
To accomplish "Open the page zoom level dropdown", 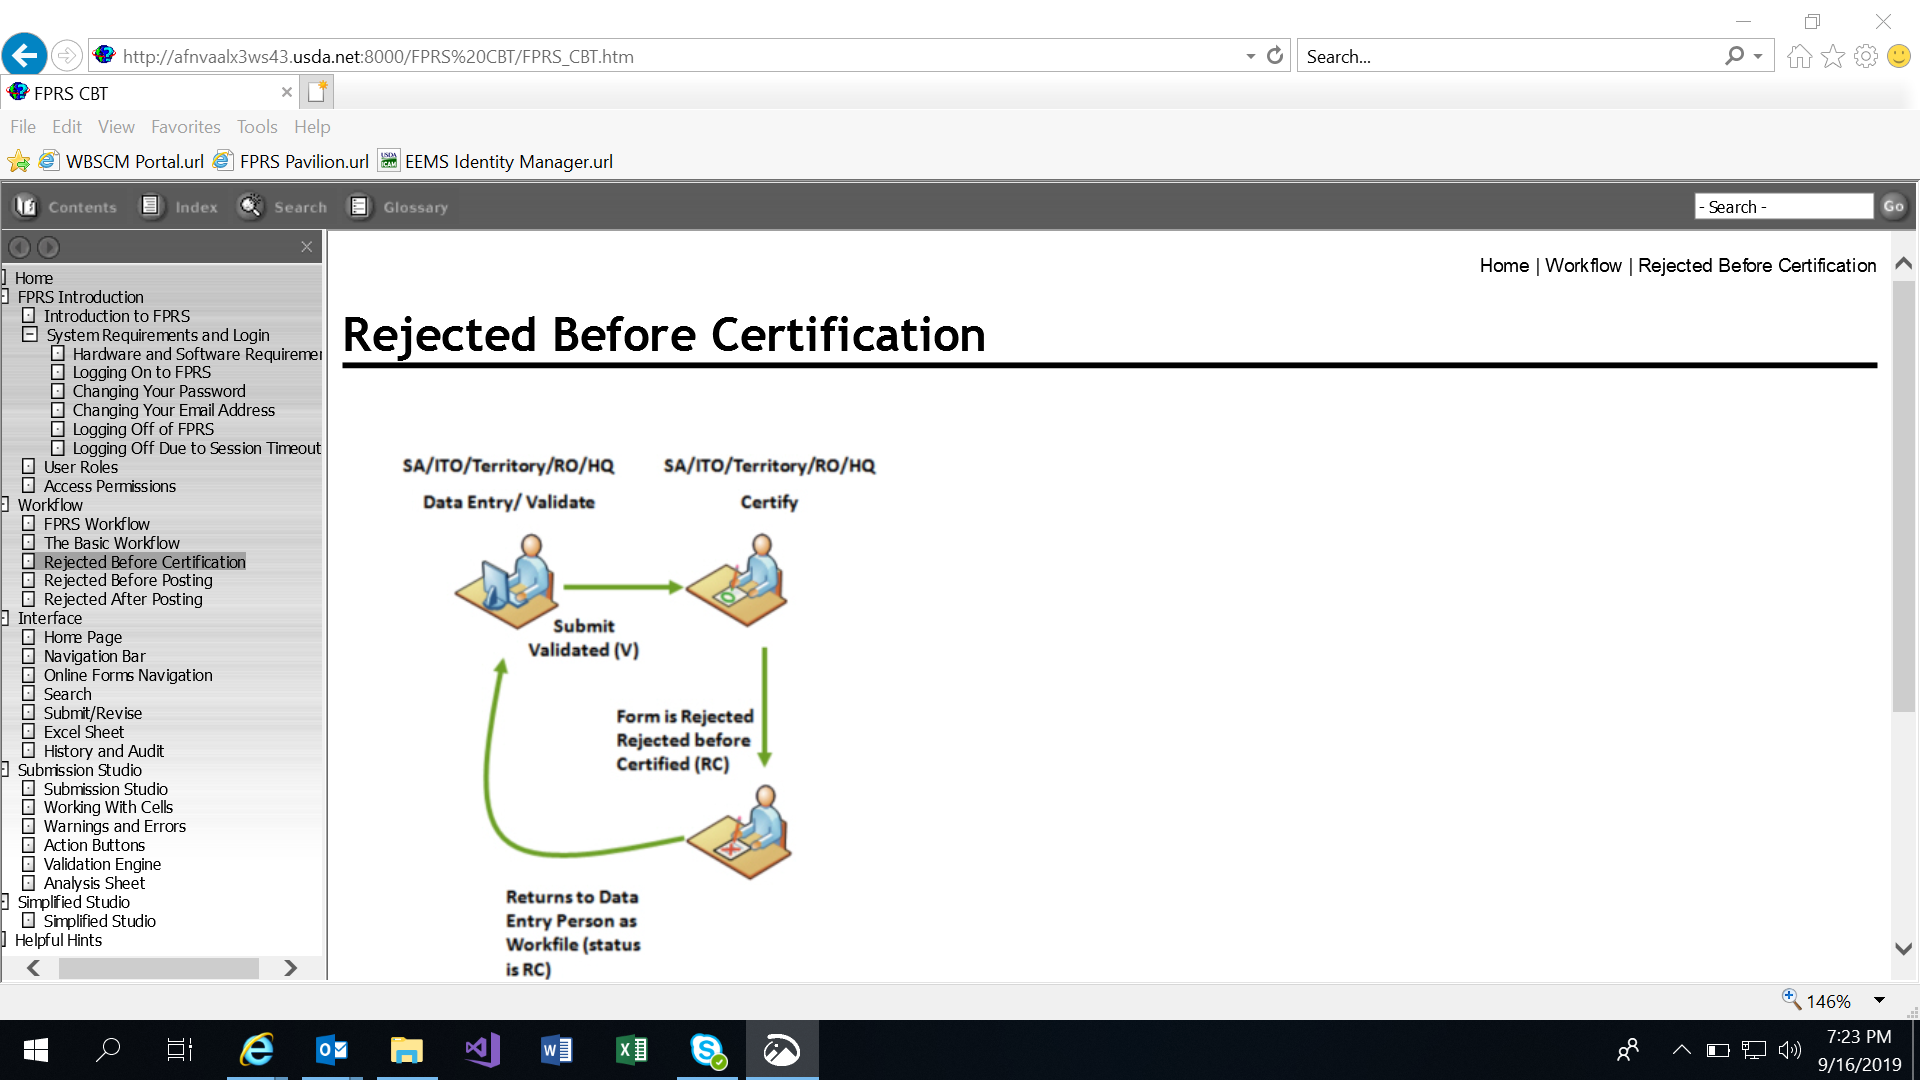I will pyautogui.click(x=1879, y=1001).
